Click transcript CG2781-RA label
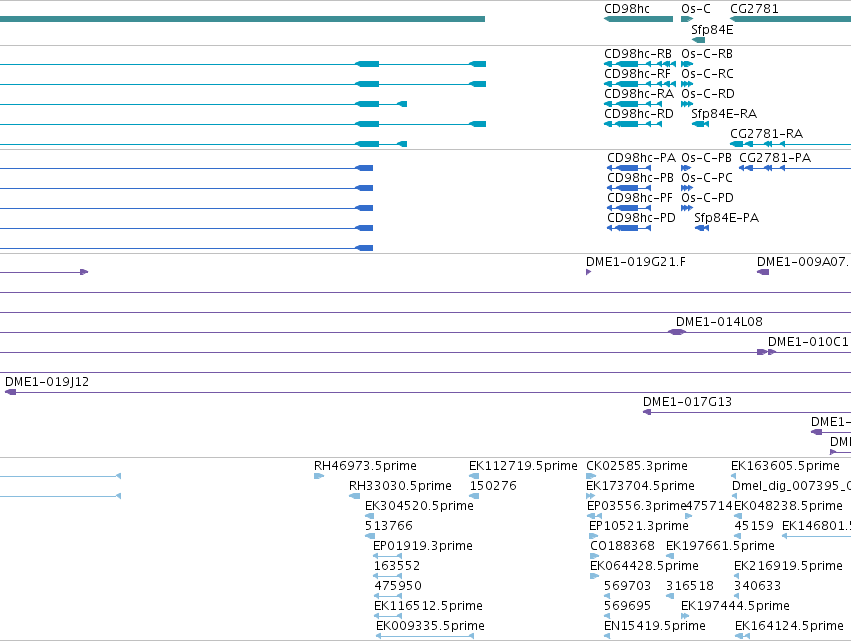 (766, 134)
